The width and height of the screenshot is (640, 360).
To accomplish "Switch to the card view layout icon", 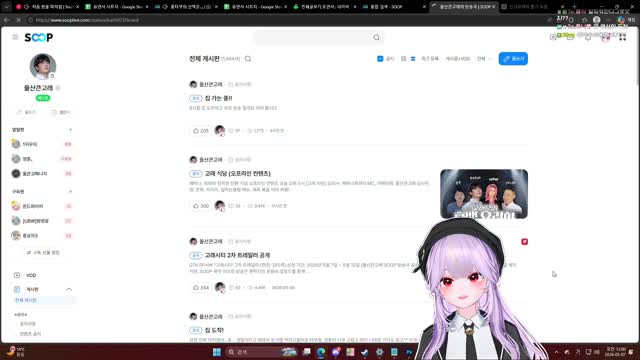I will click(x=403, y=59).
